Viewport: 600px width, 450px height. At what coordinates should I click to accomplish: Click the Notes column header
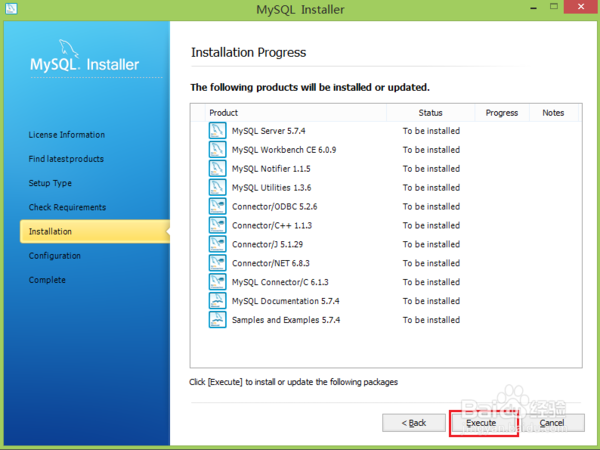pyautogui.click(x=553, y=113)
